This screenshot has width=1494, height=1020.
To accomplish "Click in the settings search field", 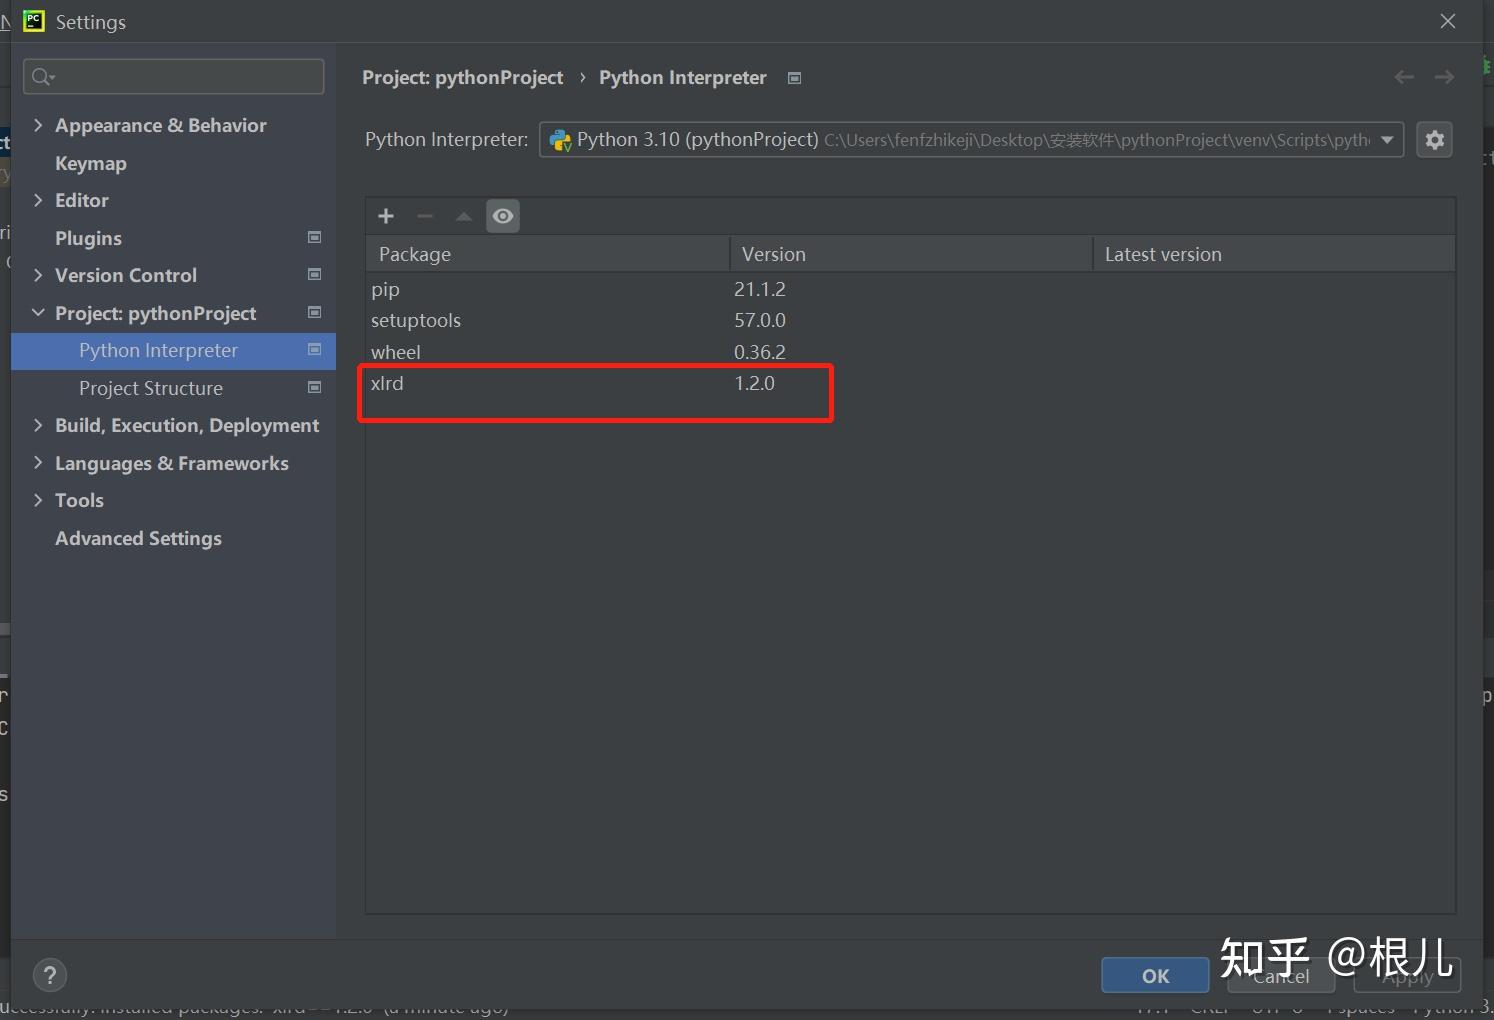I will tap(173, 77).
